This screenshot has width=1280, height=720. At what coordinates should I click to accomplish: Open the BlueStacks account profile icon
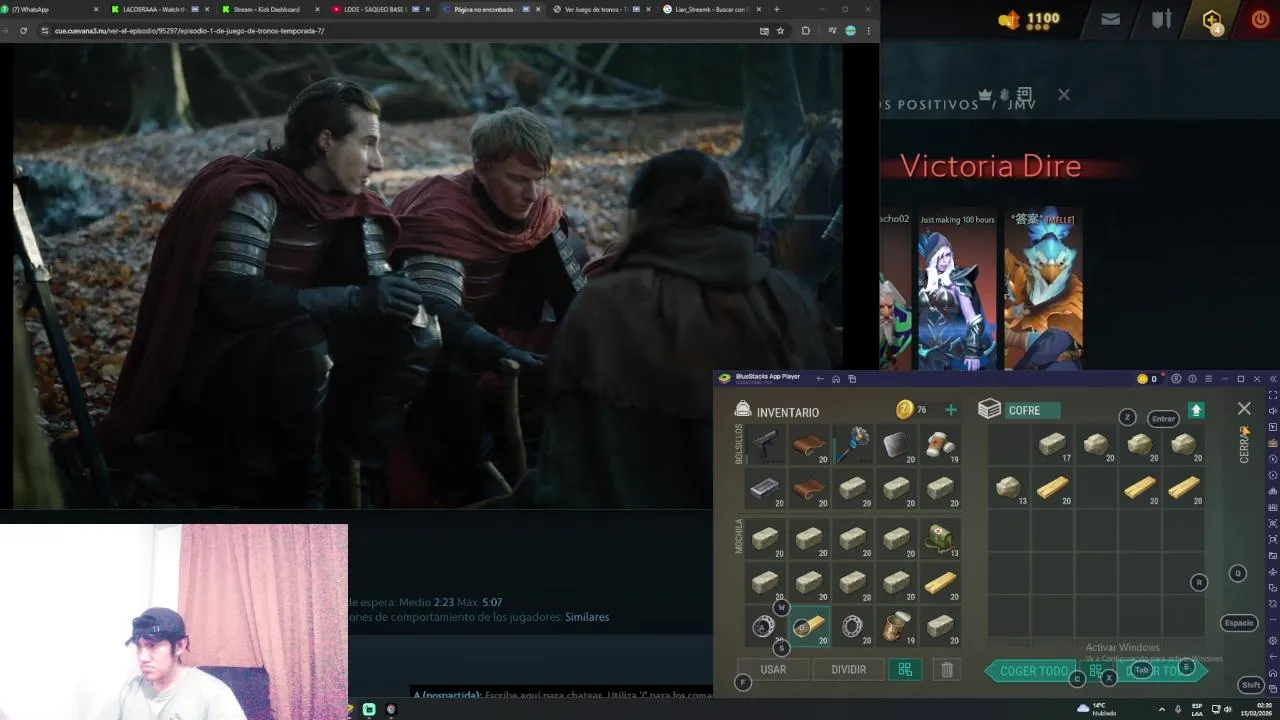1176,379
